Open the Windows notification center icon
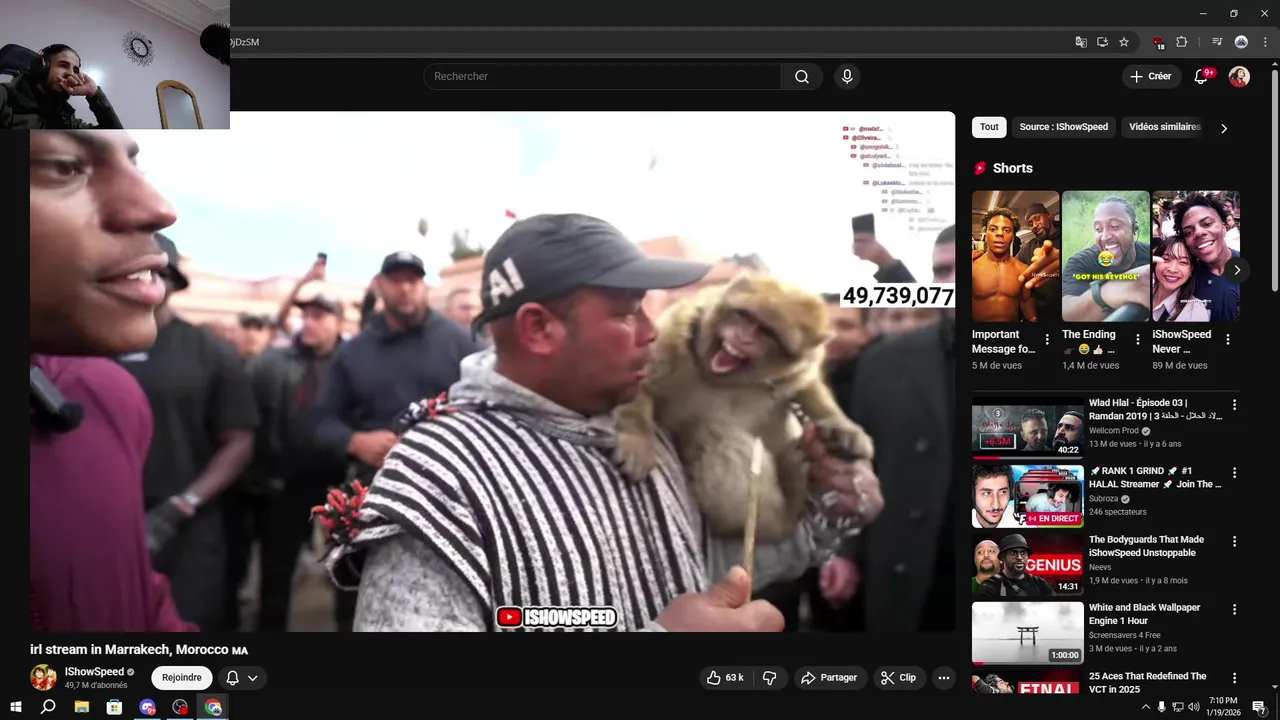 click(1259, 707)
